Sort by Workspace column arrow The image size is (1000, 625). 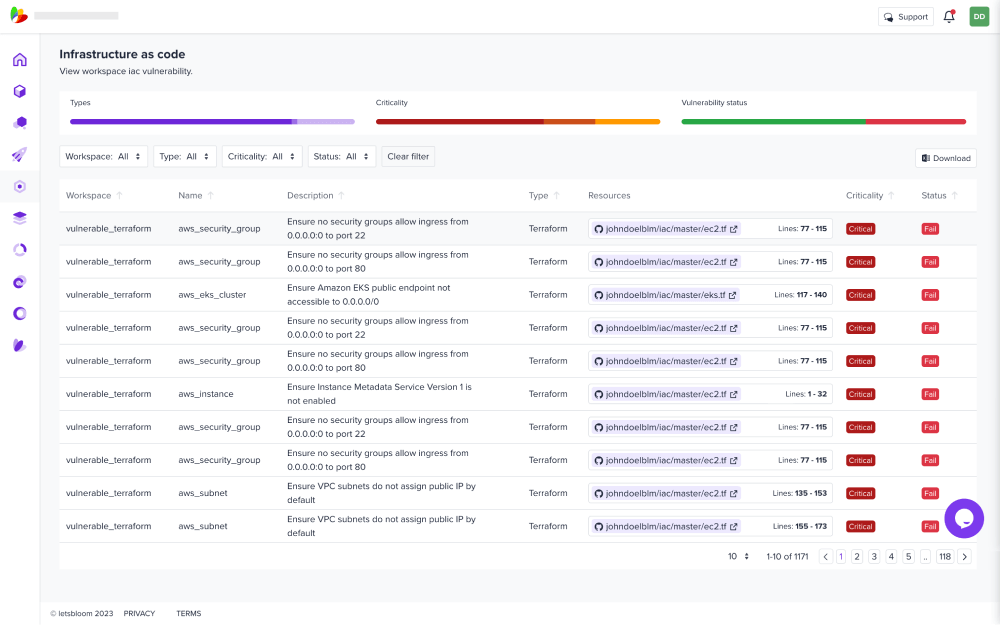pos(119,195)
